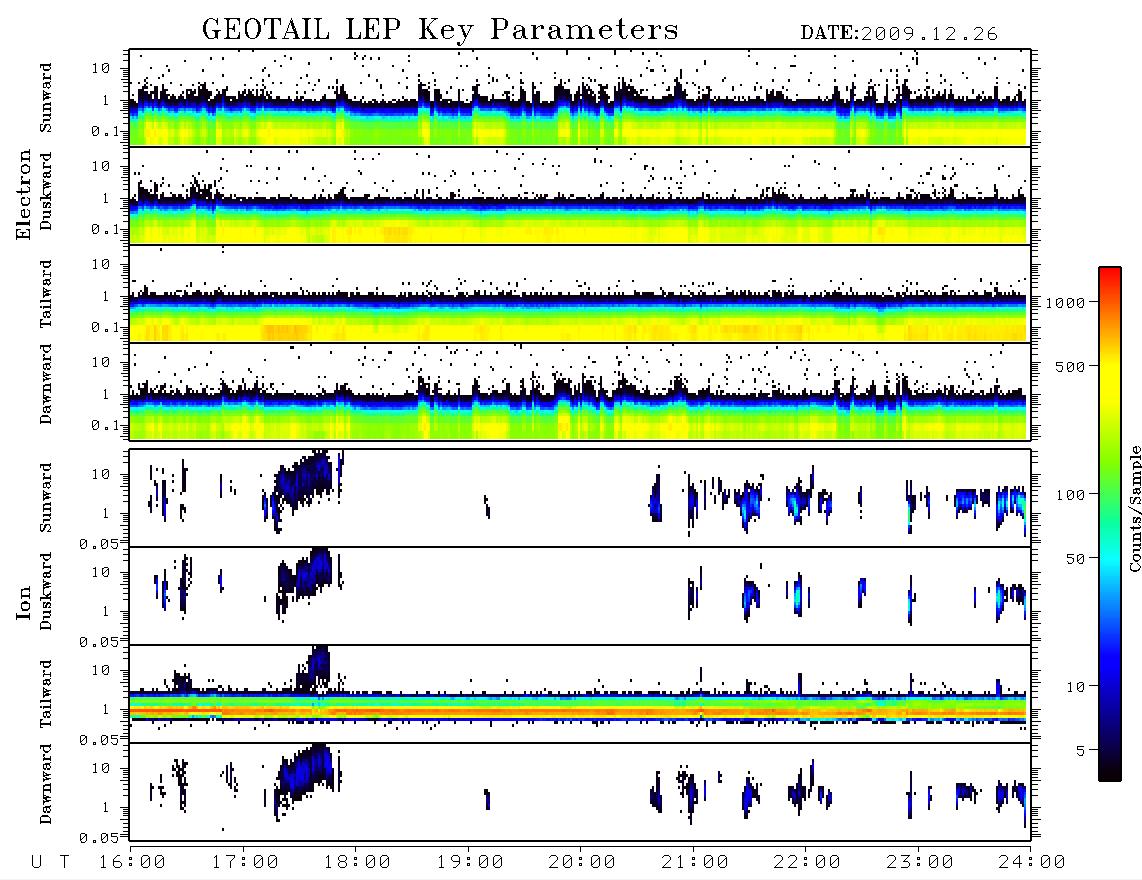This screenshot has height=880, width=1142.
Task: Click the rainbow Counts/Sample color bar
Action: (x=1109, y=524)
